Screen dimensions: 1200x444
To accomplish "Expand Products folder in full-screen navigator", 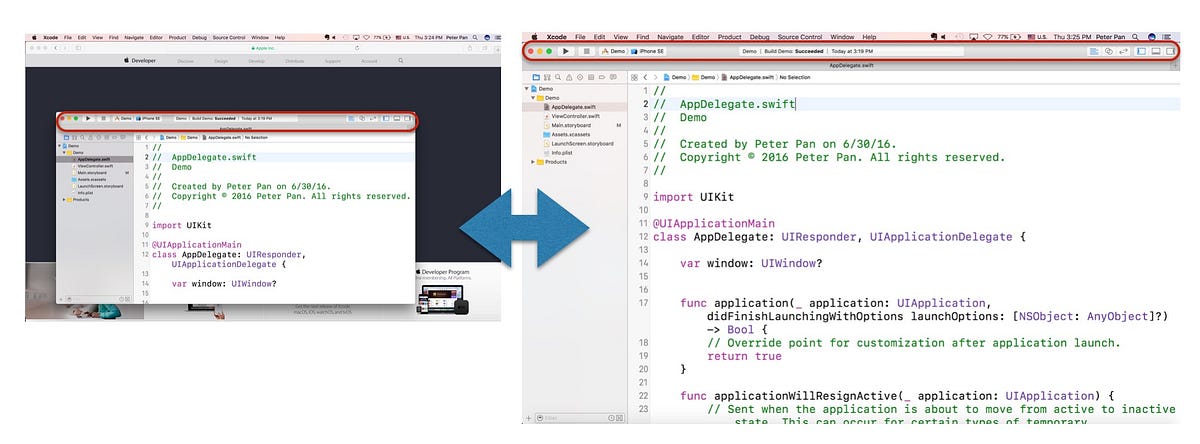I will (532, 162).
